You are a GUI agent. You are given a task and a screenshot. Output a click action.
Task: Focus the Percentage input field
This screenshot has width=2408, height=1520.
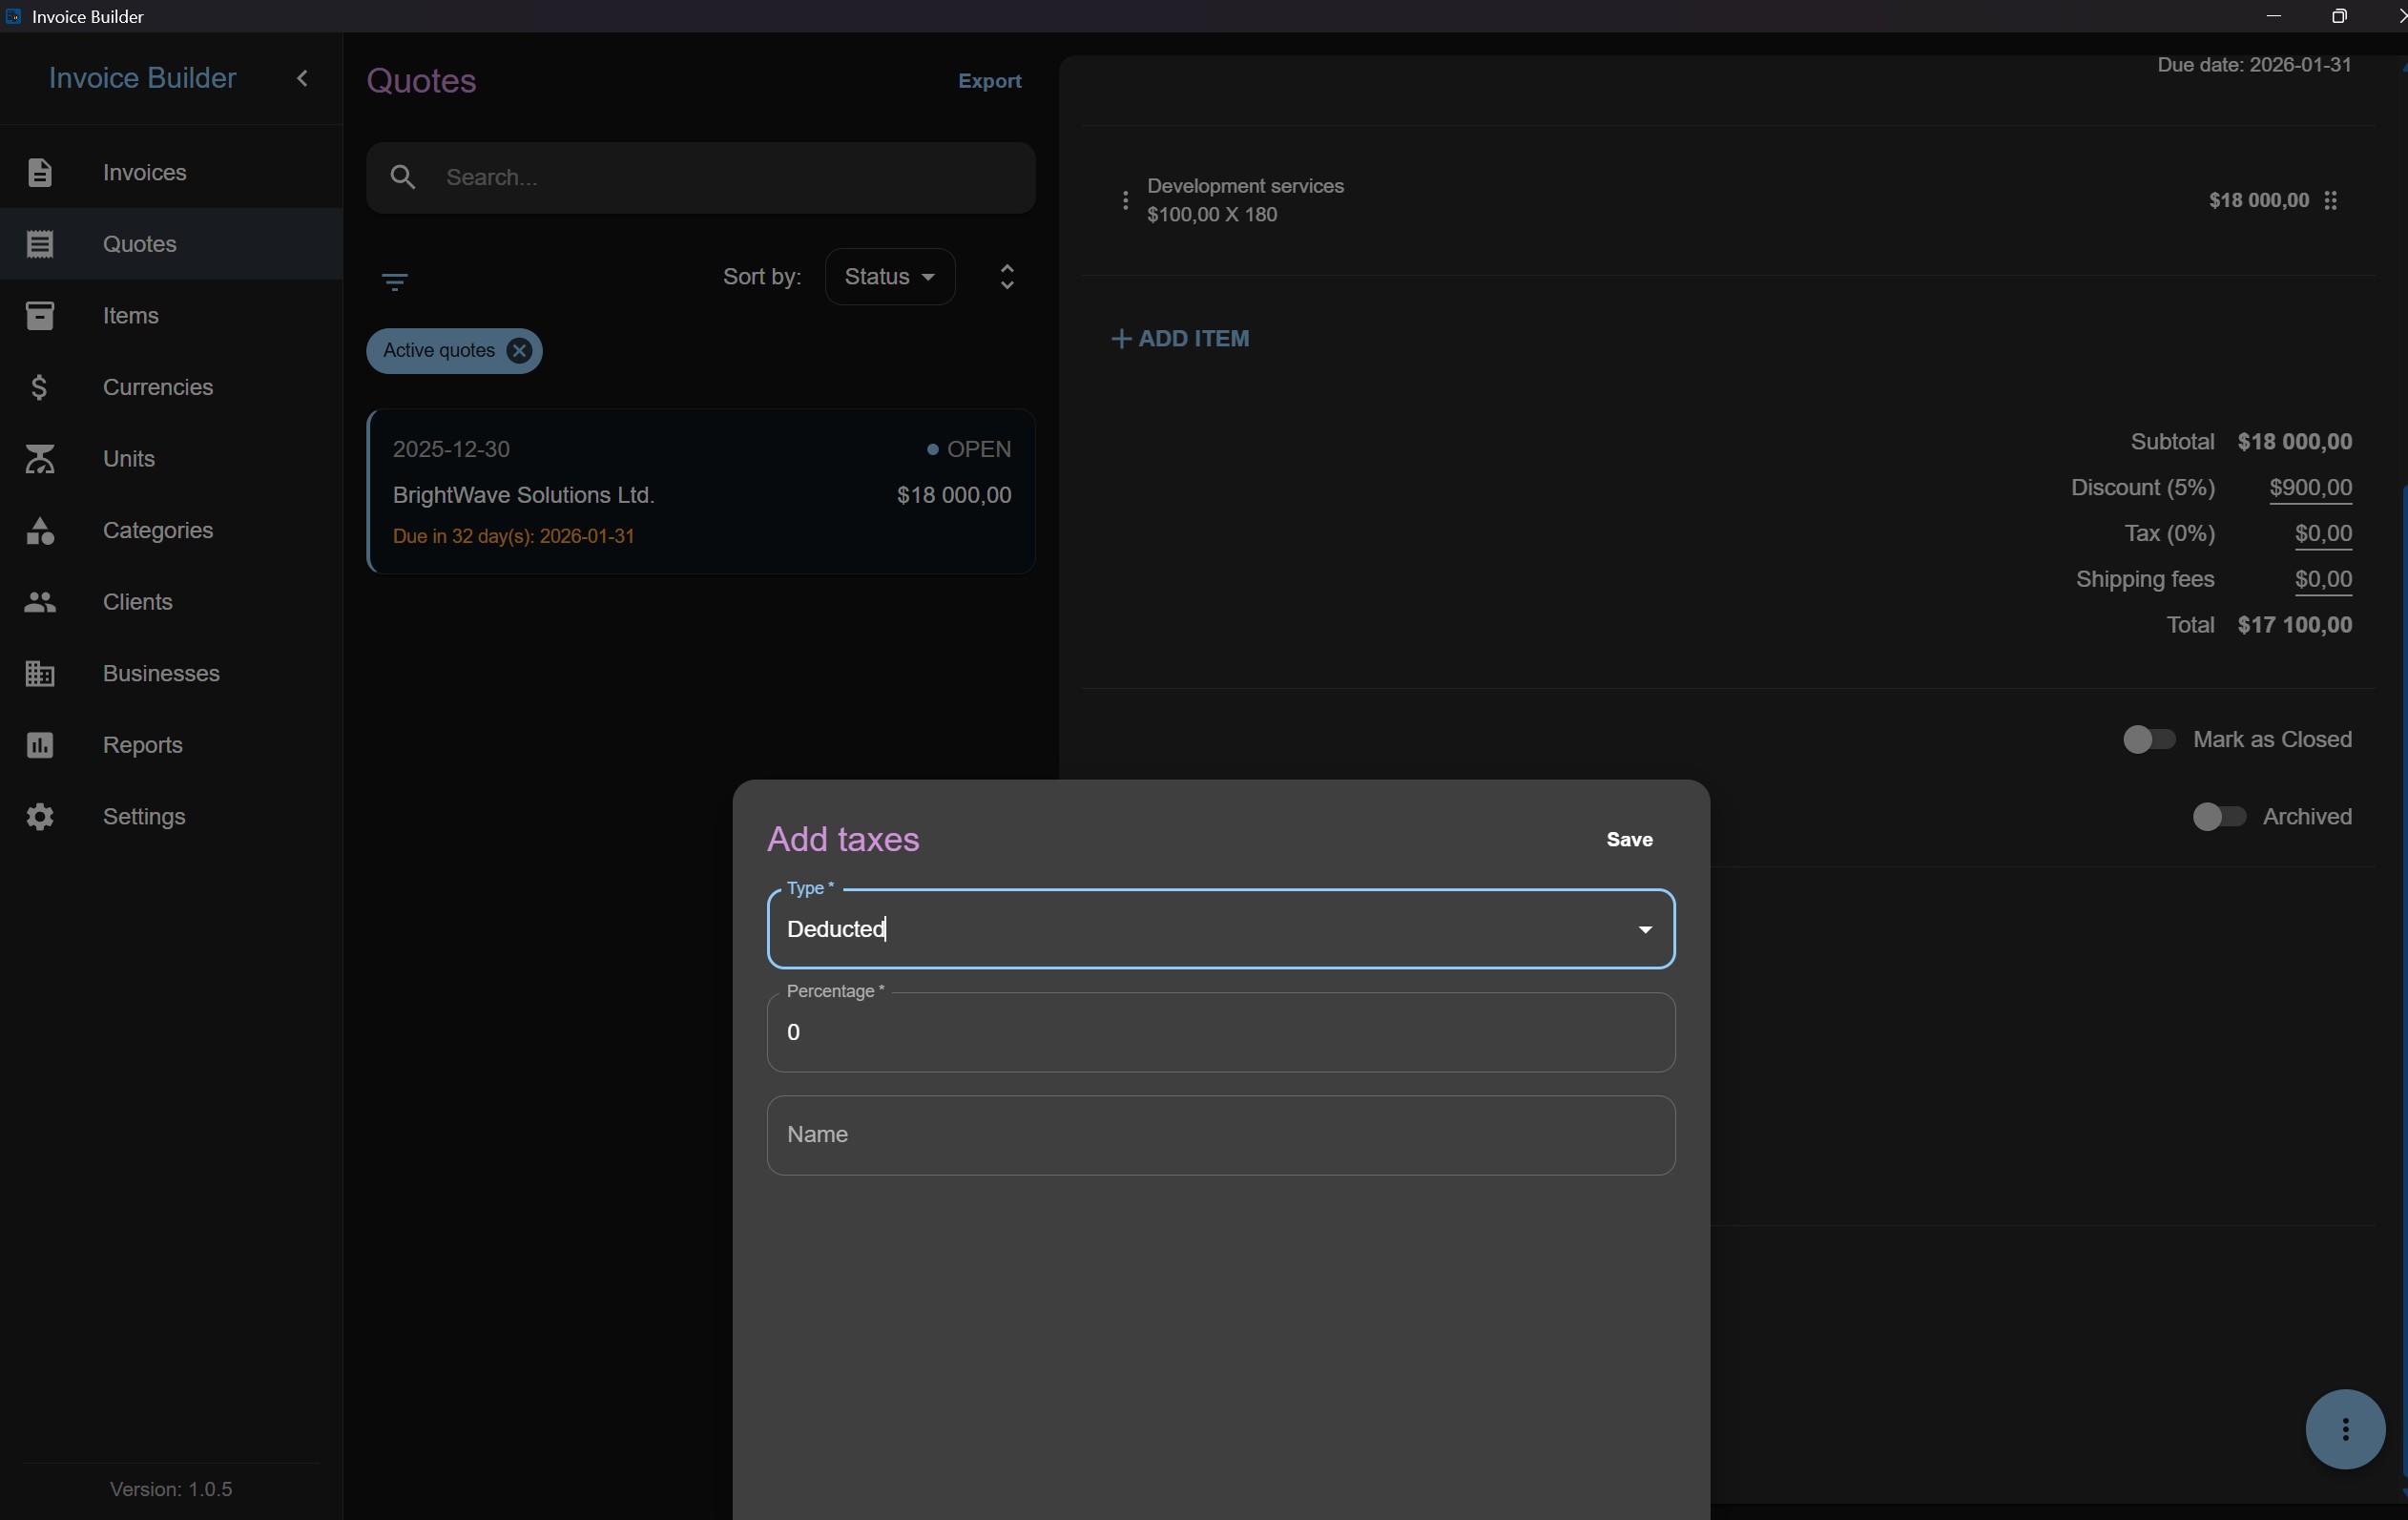(1220, 1032)
